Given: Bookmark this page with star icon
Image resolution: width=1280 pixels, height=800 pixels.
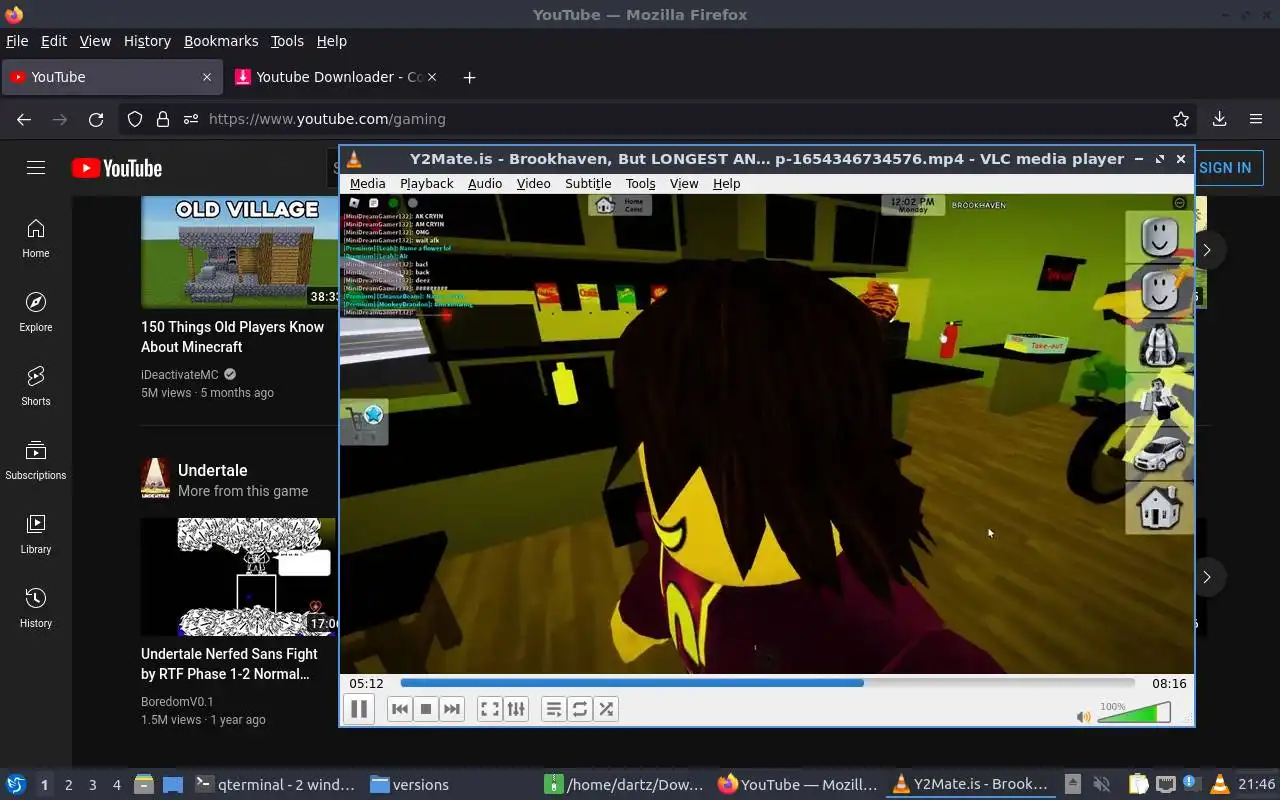Looking at the screenshot, I should coord(1181,119).
